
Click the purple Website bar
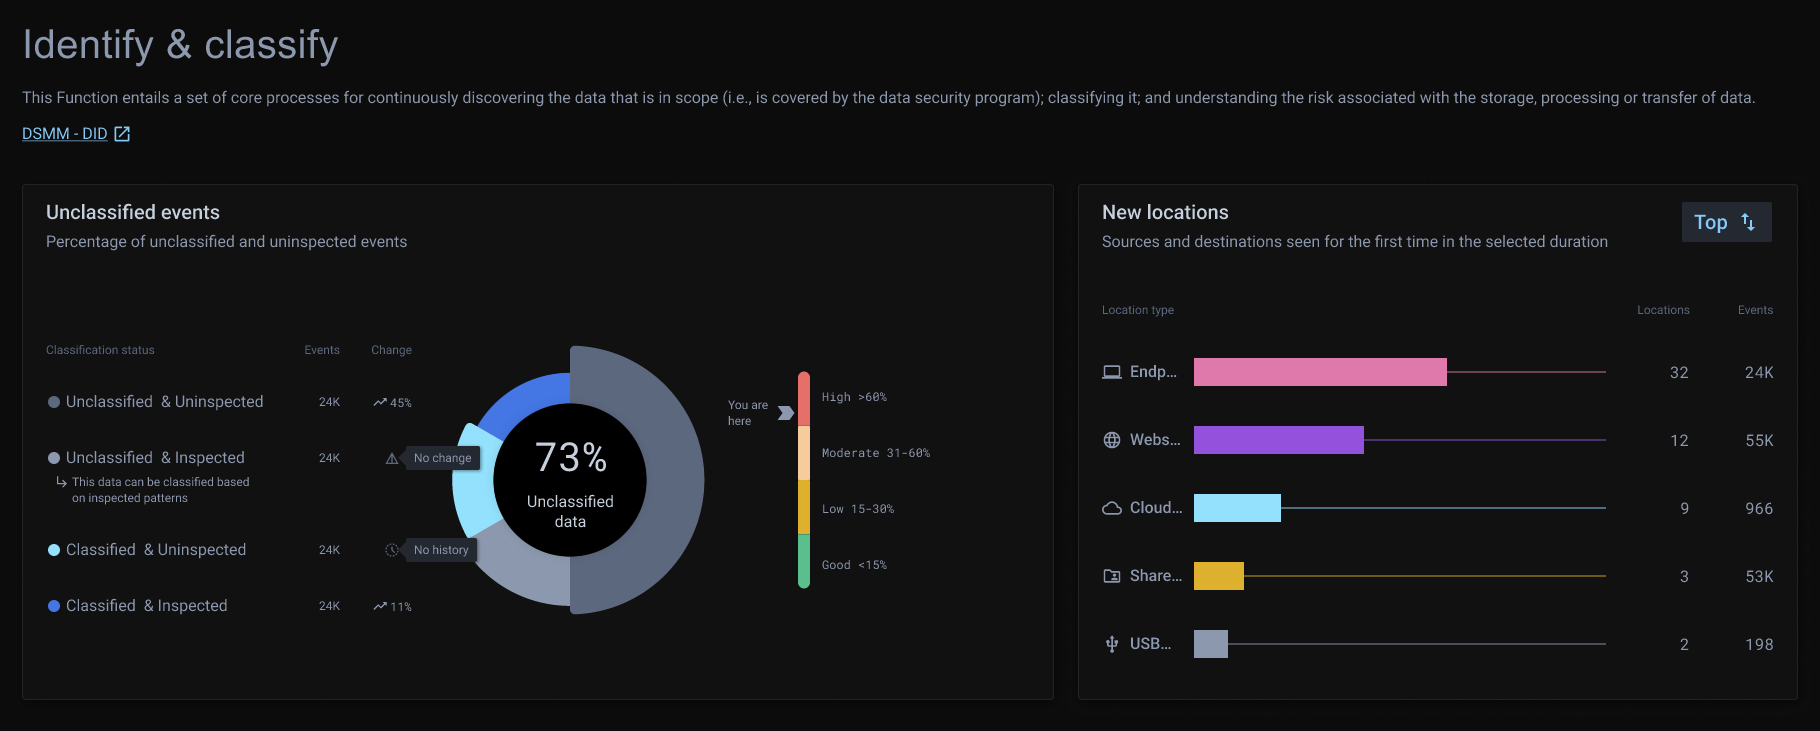(1278, 440)
